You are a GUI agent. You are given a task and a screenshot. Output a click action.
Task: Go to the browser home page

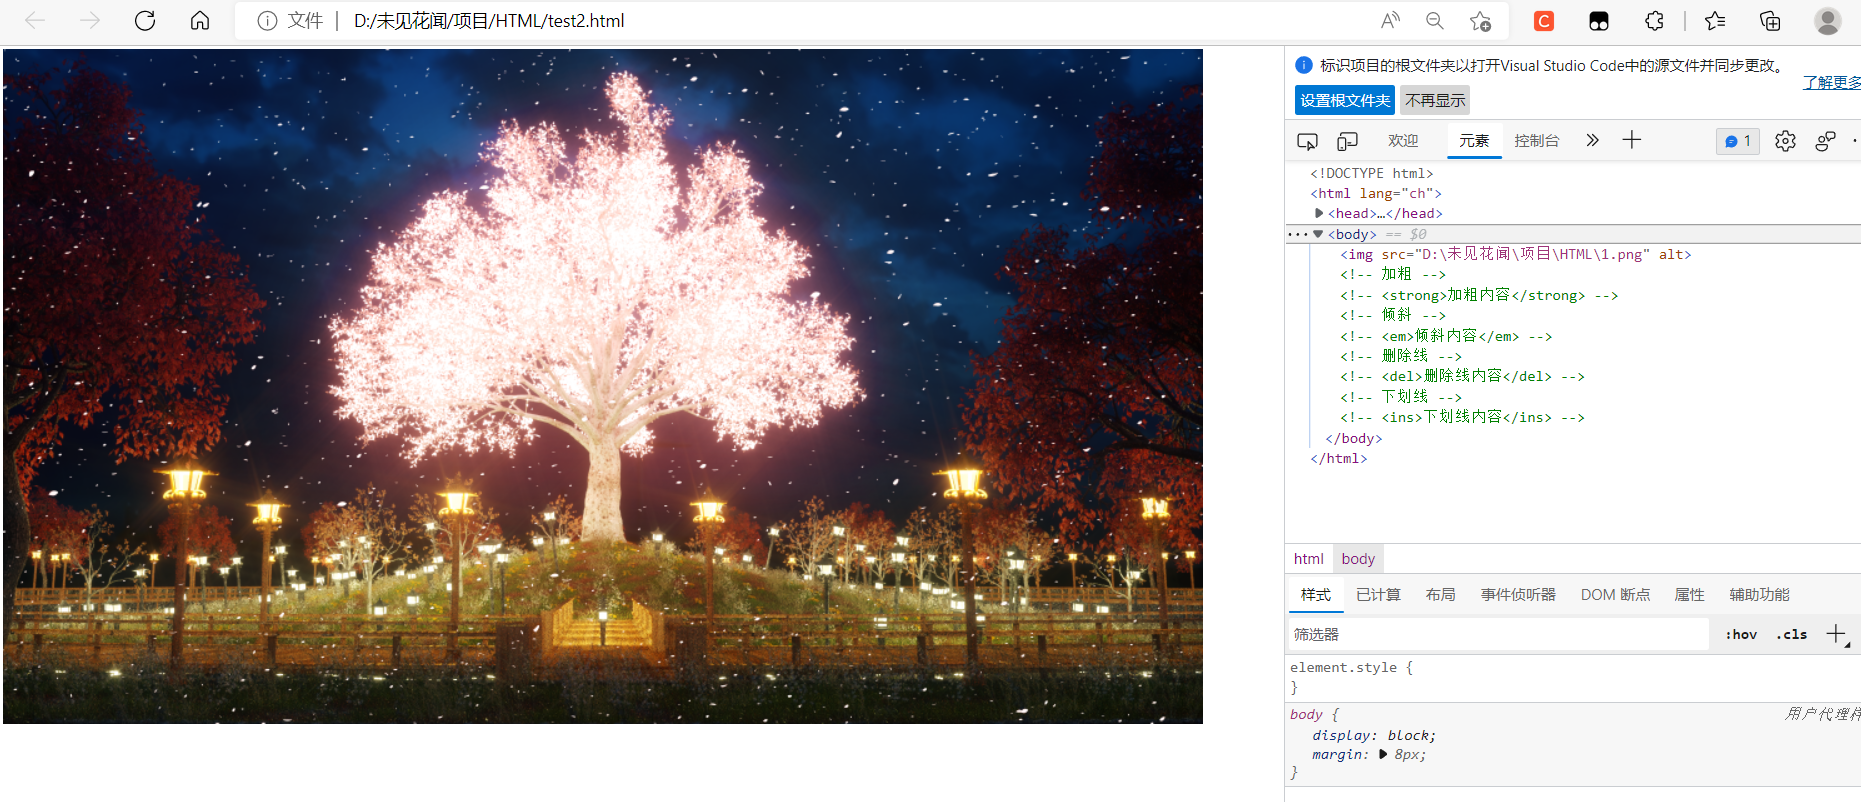coord(200,20)
